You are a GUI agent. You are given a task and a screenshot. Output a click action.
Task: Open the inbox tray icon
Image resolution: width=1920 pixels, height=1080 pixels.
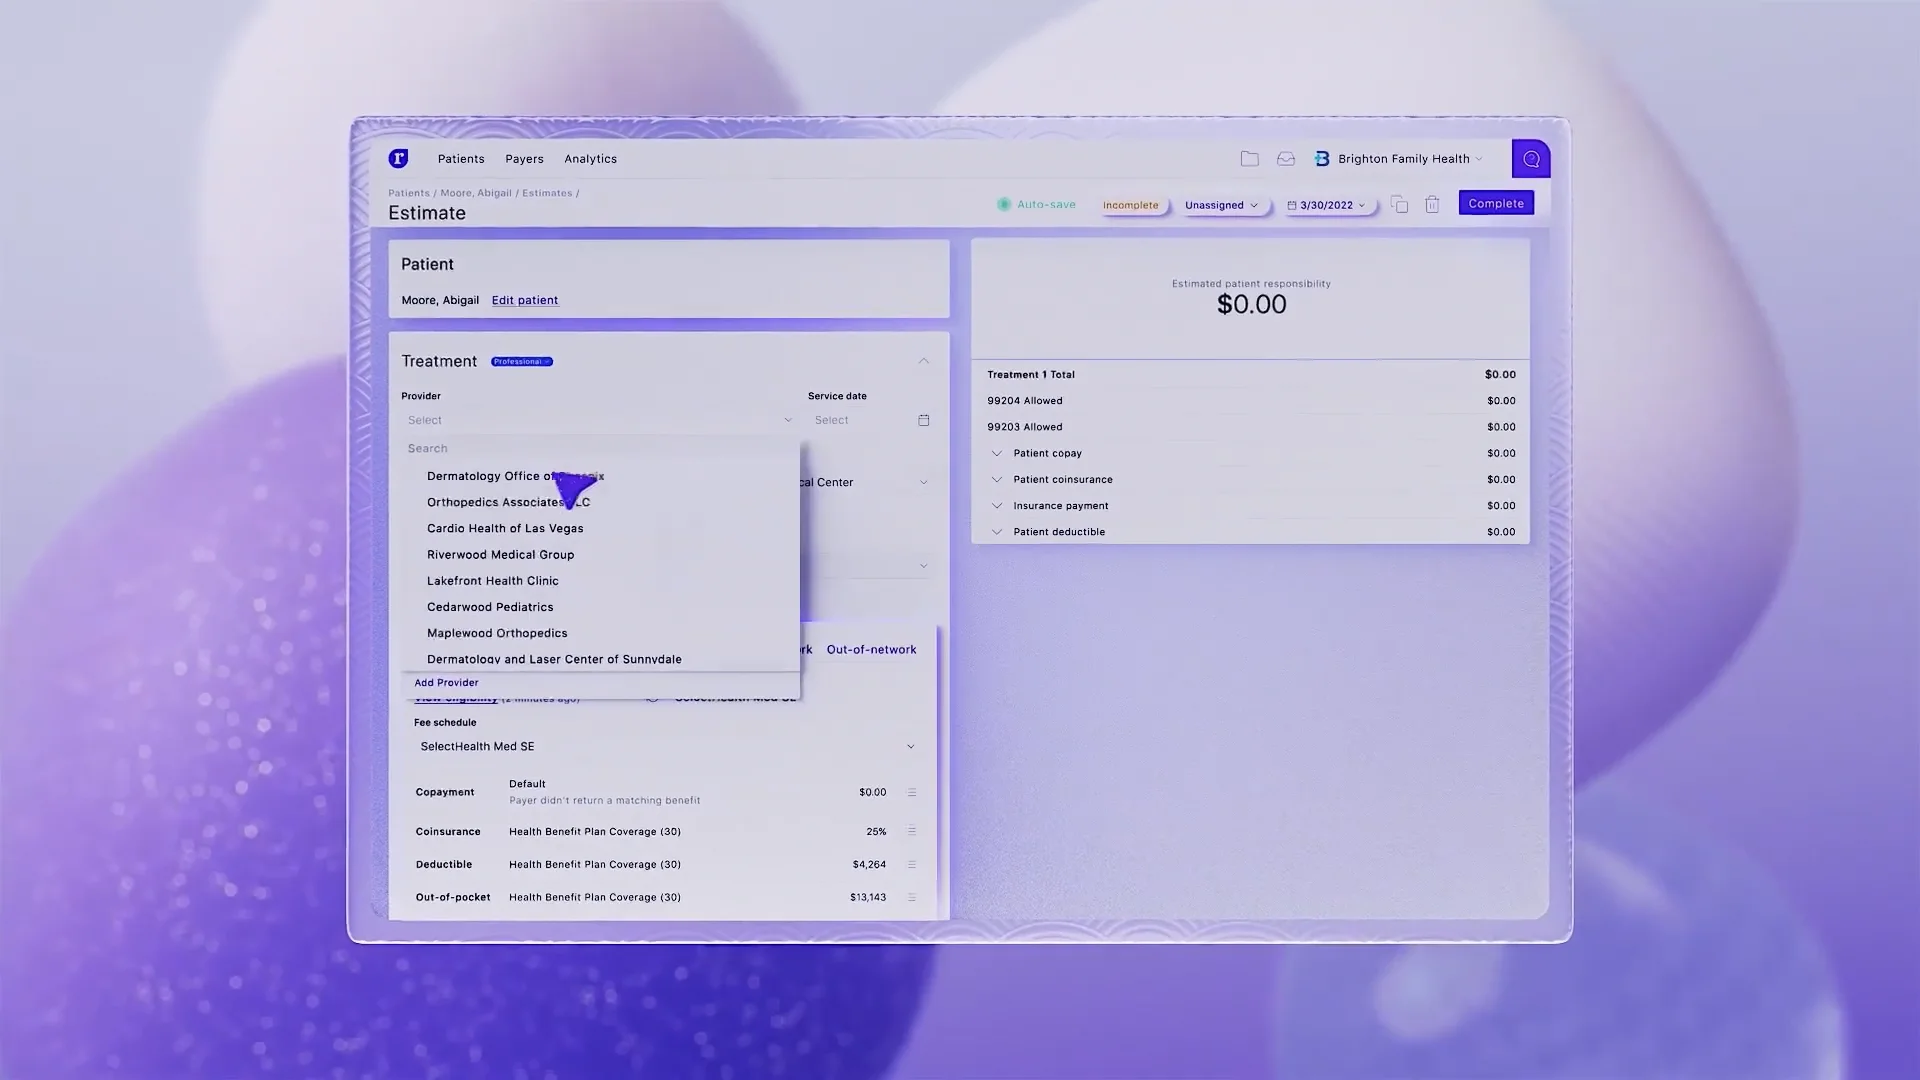[1286, 159]
